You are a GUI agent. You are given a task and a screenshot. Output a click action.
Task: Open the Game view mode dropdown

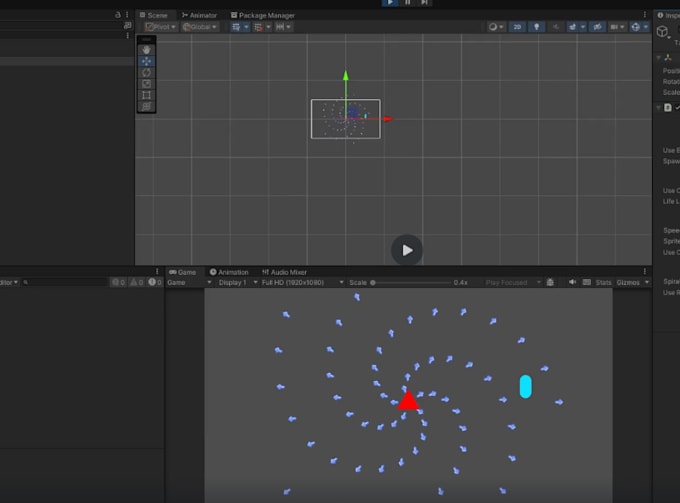point(189,282)
